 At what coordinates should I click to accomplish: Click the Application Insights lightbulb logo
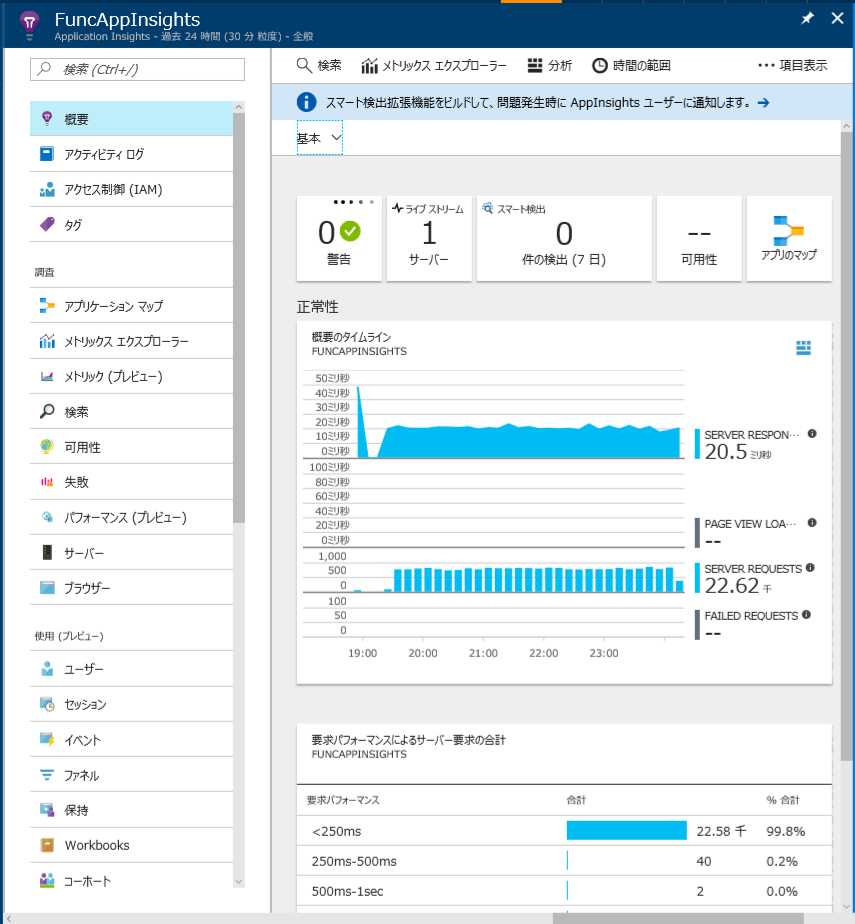29,24
